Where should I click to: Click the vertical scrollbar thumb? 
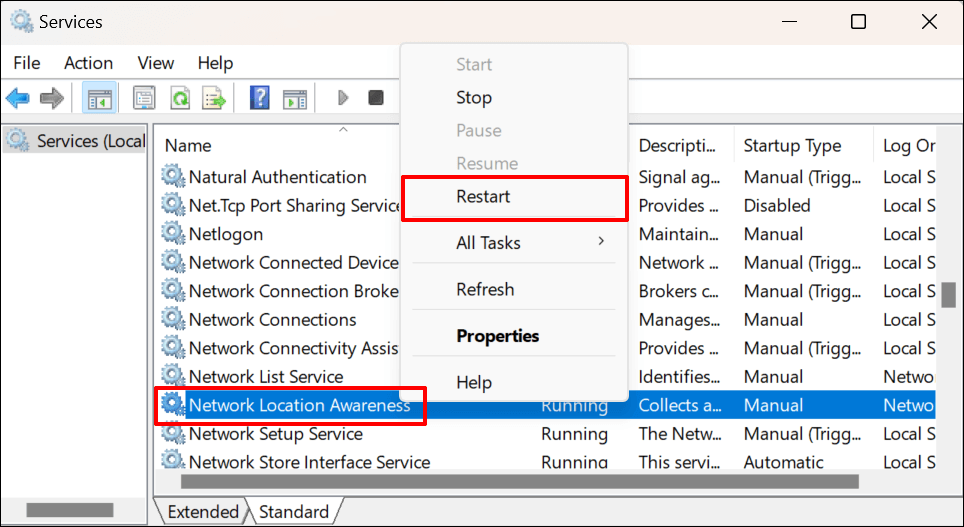pyautogui.click(x=948, y=297)
